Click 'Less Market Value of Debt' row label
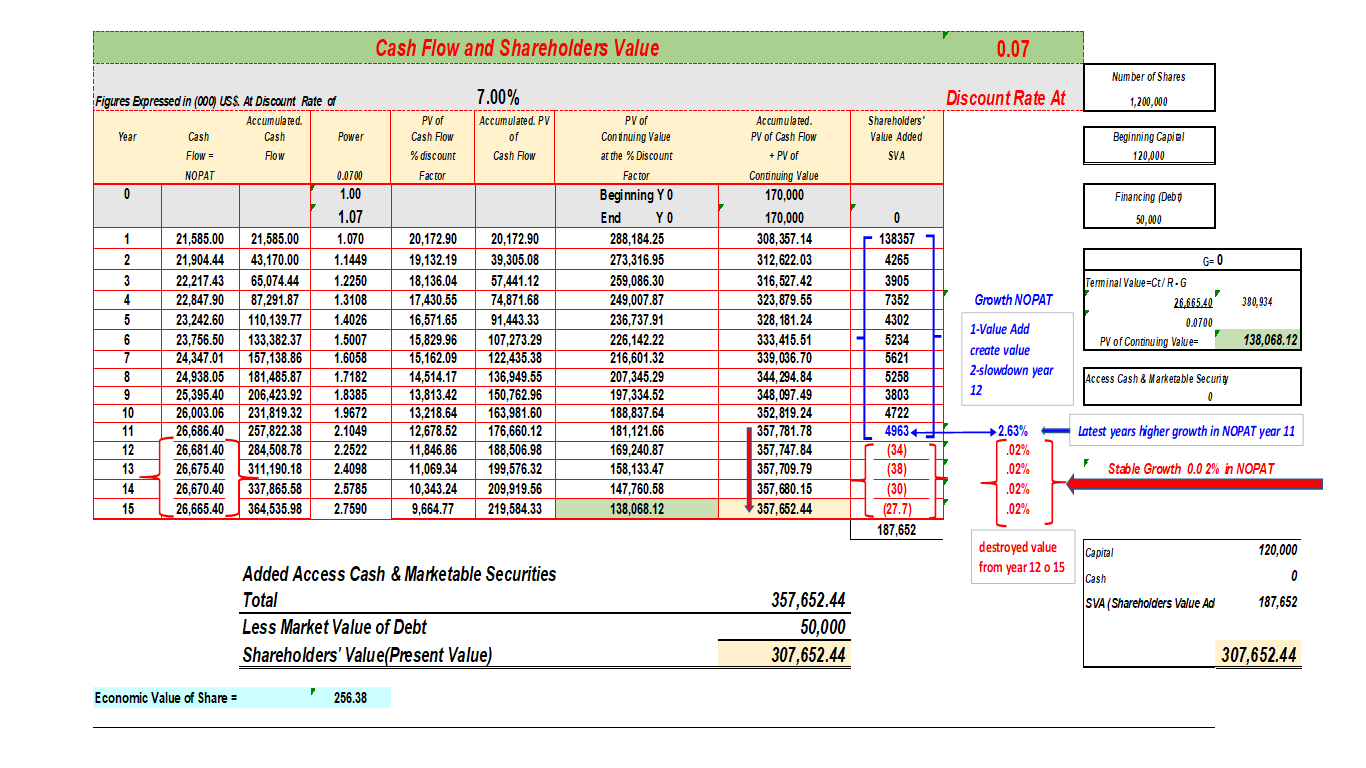Image resolution: width=1366 pixels, height=768 pixels. click(x=334, y=627)
